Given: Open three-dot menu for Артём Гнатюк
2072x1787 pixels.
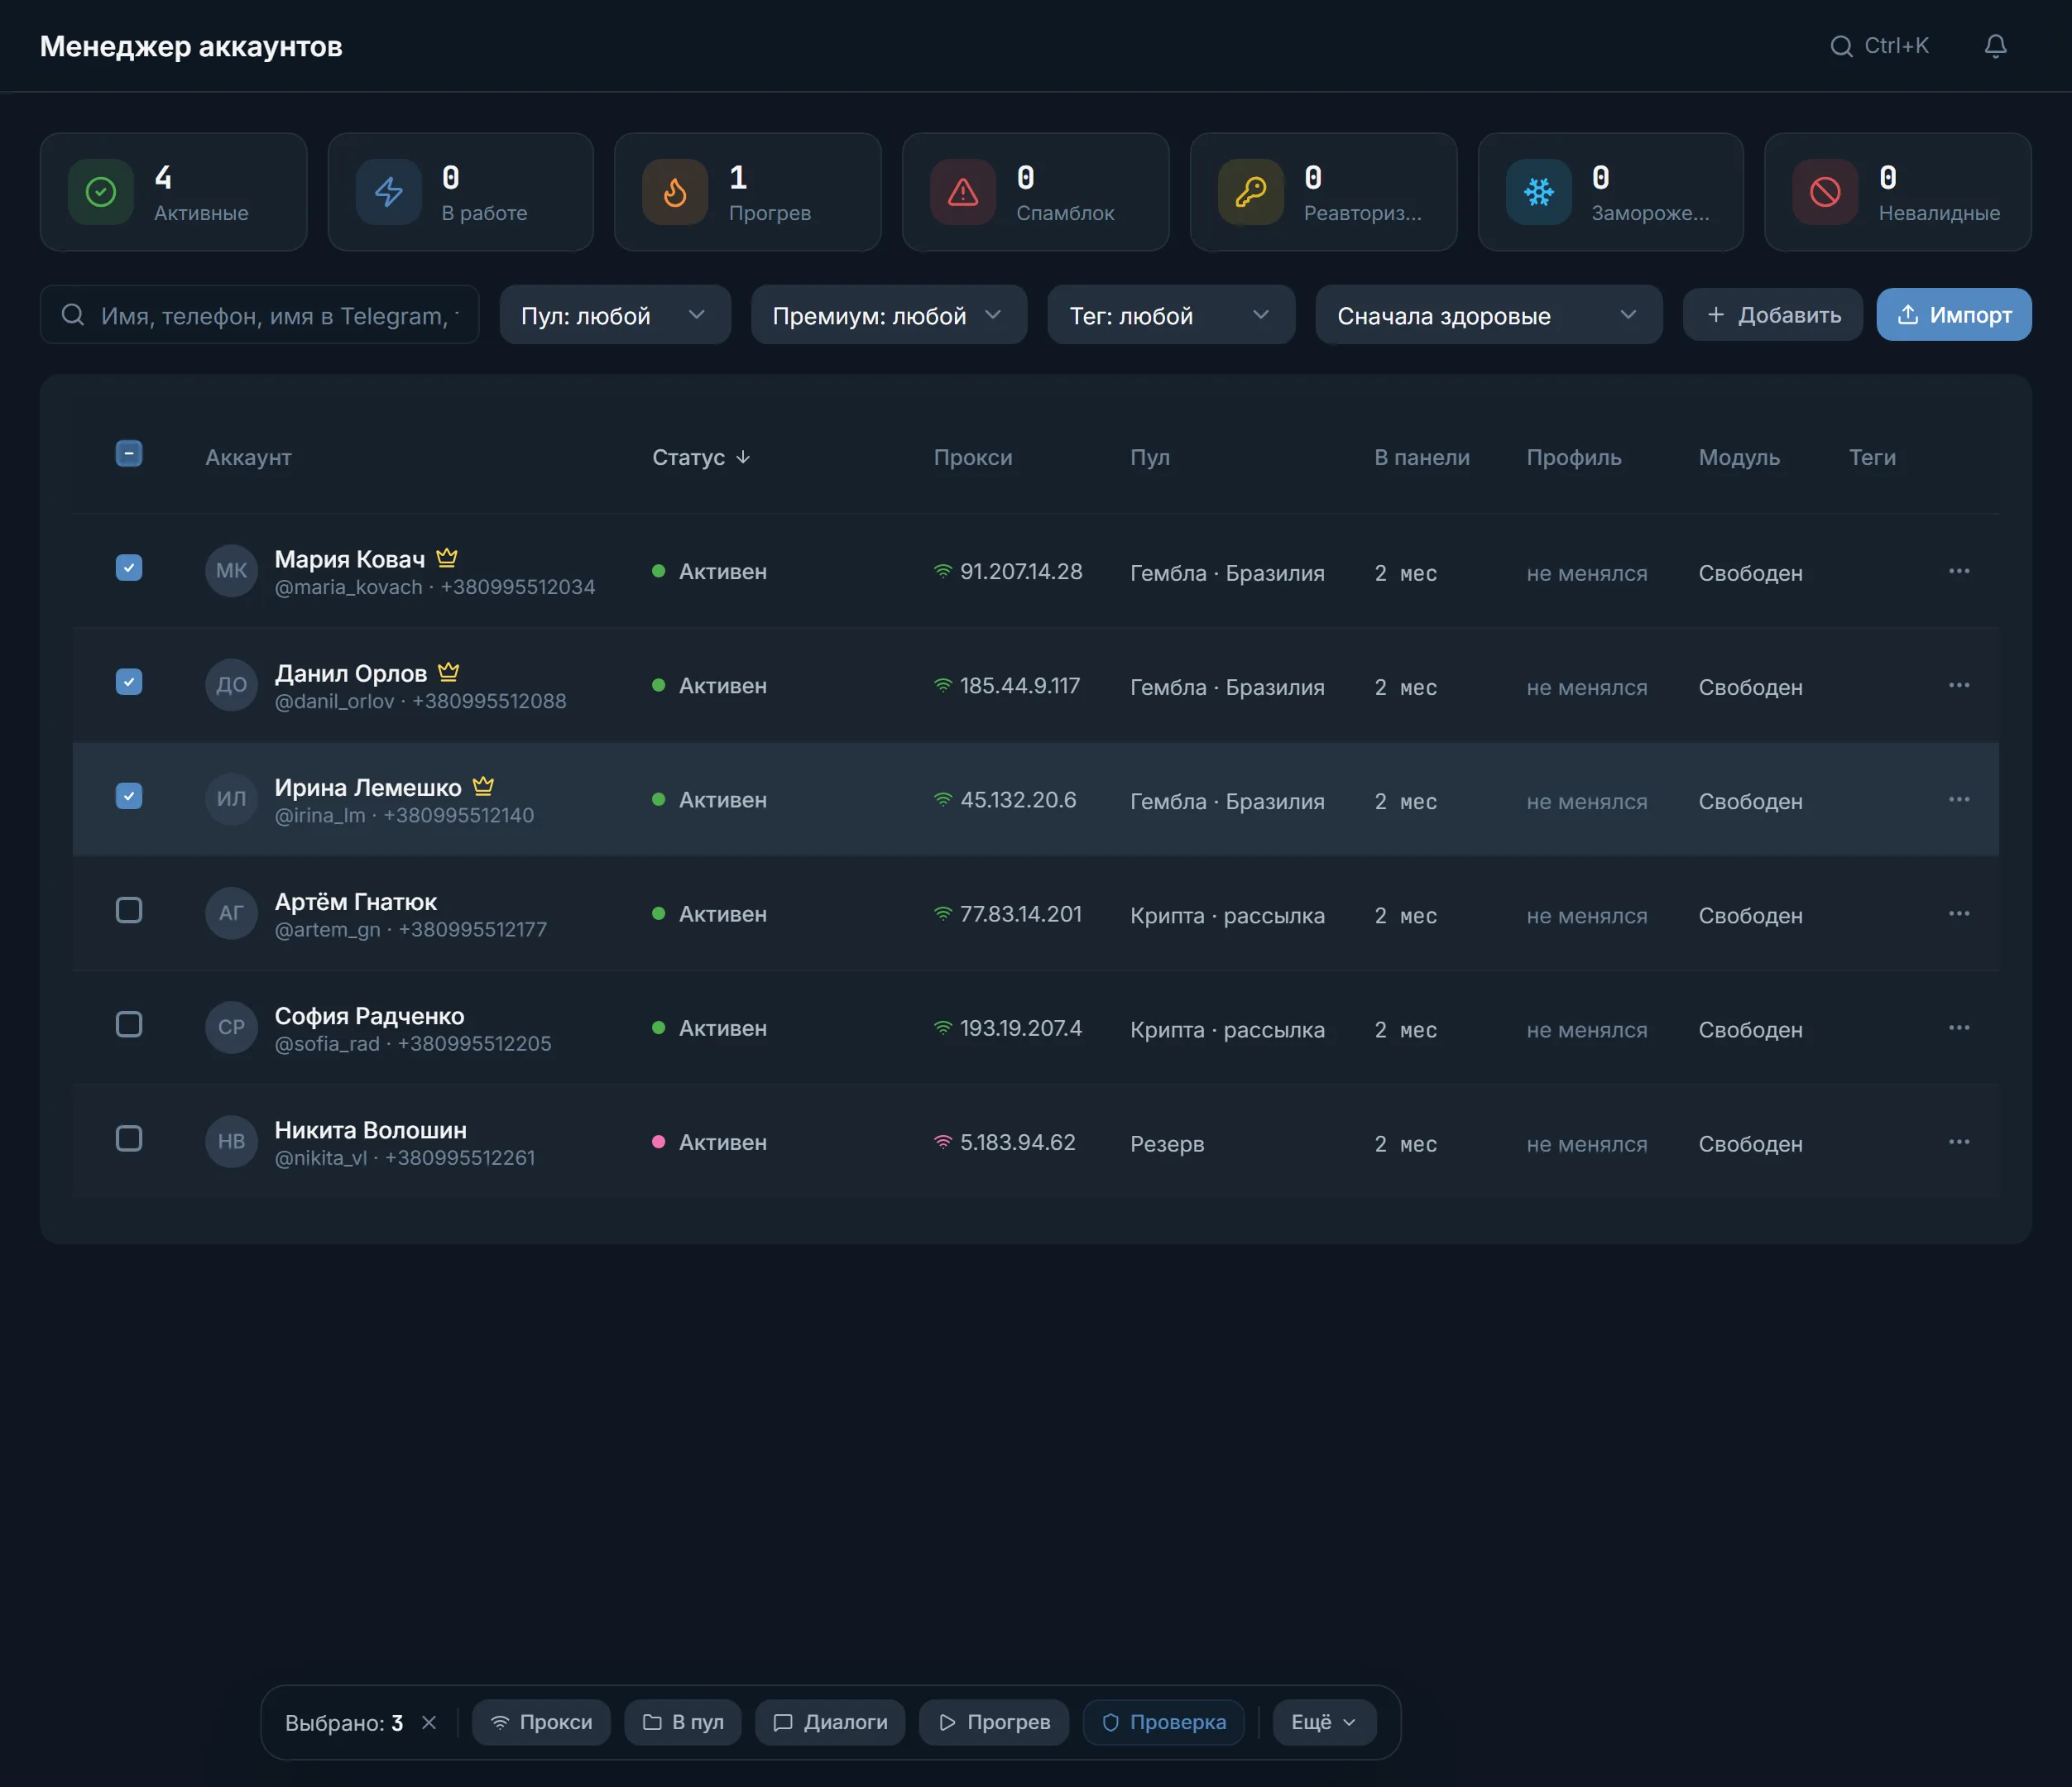Looking at the screenshot, I should [x=1959, y=913].
